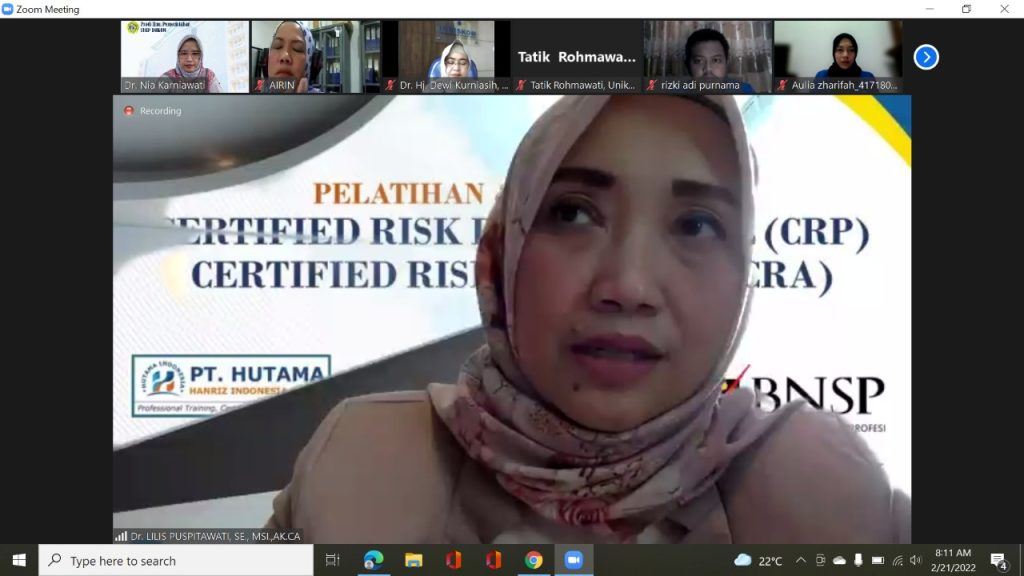Check the battery status icon in system tray
Viewport: 1024px width, 576px height.
tap(878, 560)
